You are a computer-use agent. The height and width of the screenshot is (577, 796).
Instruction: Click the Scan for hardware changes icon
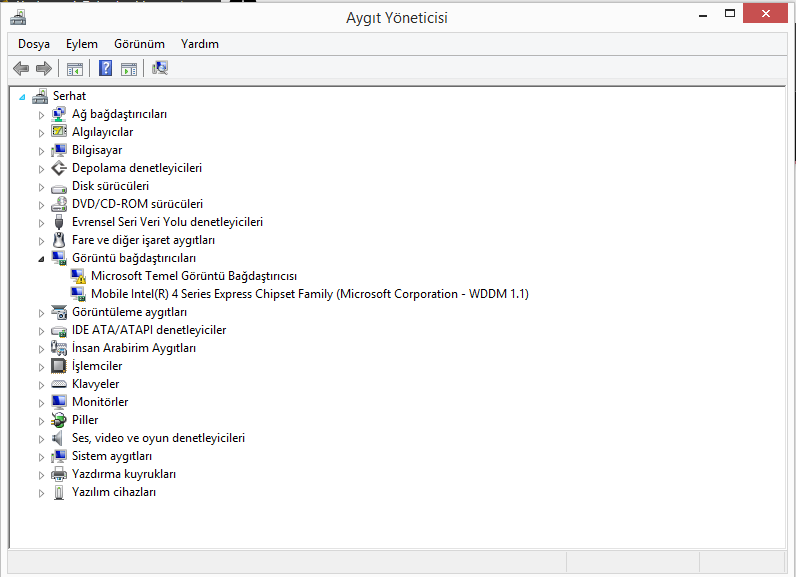(x=160, y=68)
